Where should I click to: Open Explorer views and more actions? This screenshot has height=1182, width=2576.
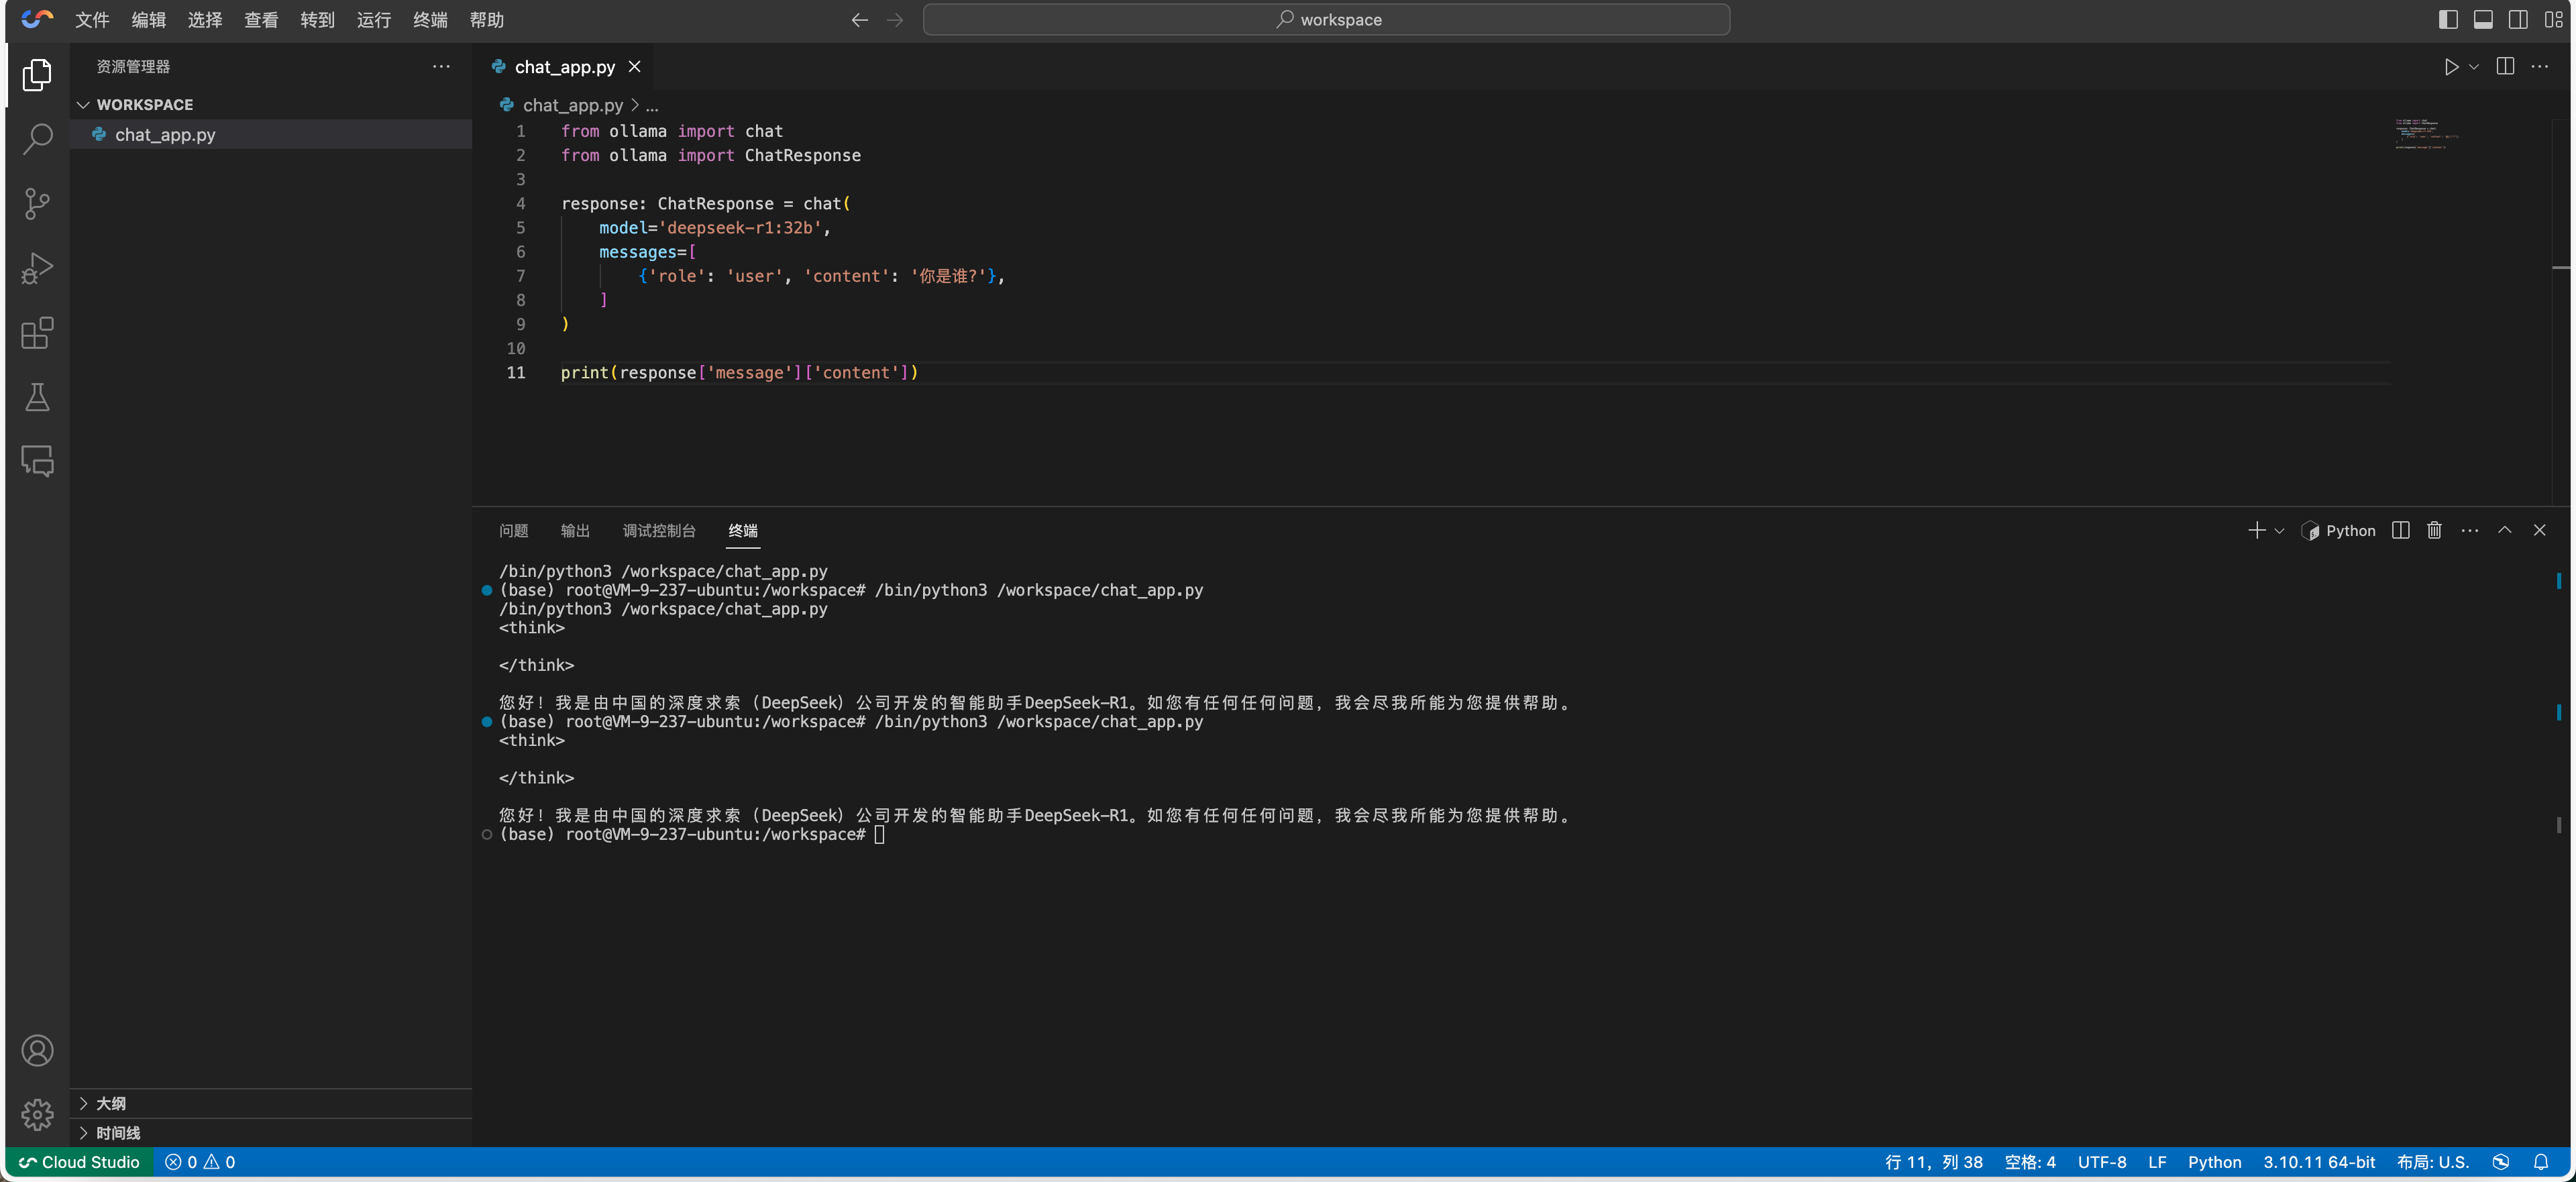click(x=441, y=66)
